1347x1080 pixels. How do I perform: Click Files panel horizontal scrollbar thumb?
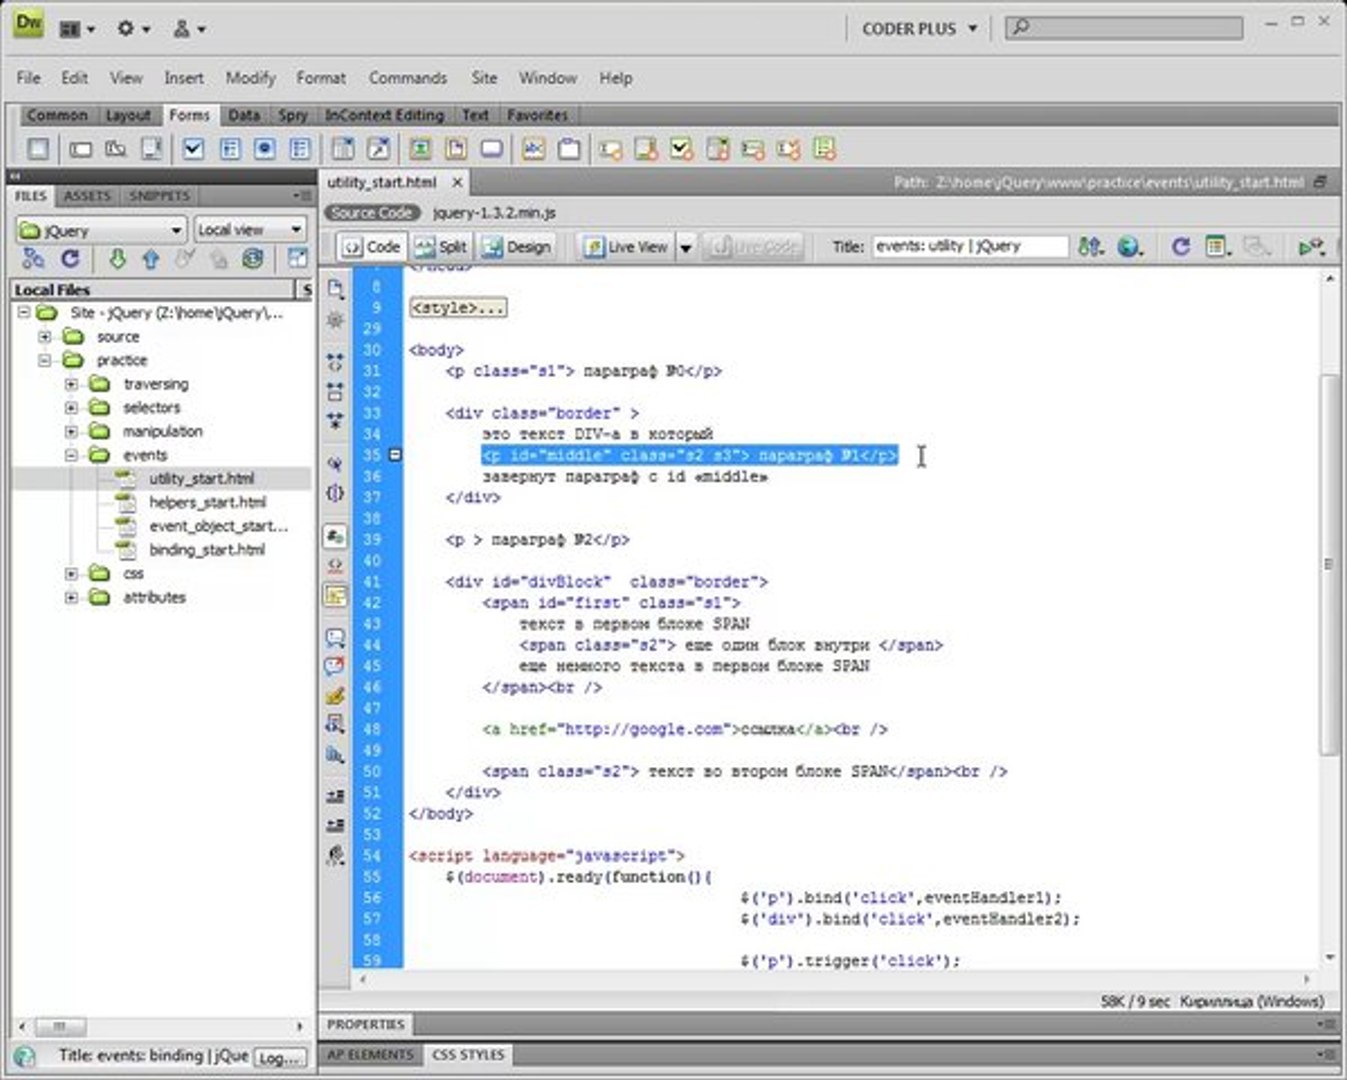[60, 1026]
